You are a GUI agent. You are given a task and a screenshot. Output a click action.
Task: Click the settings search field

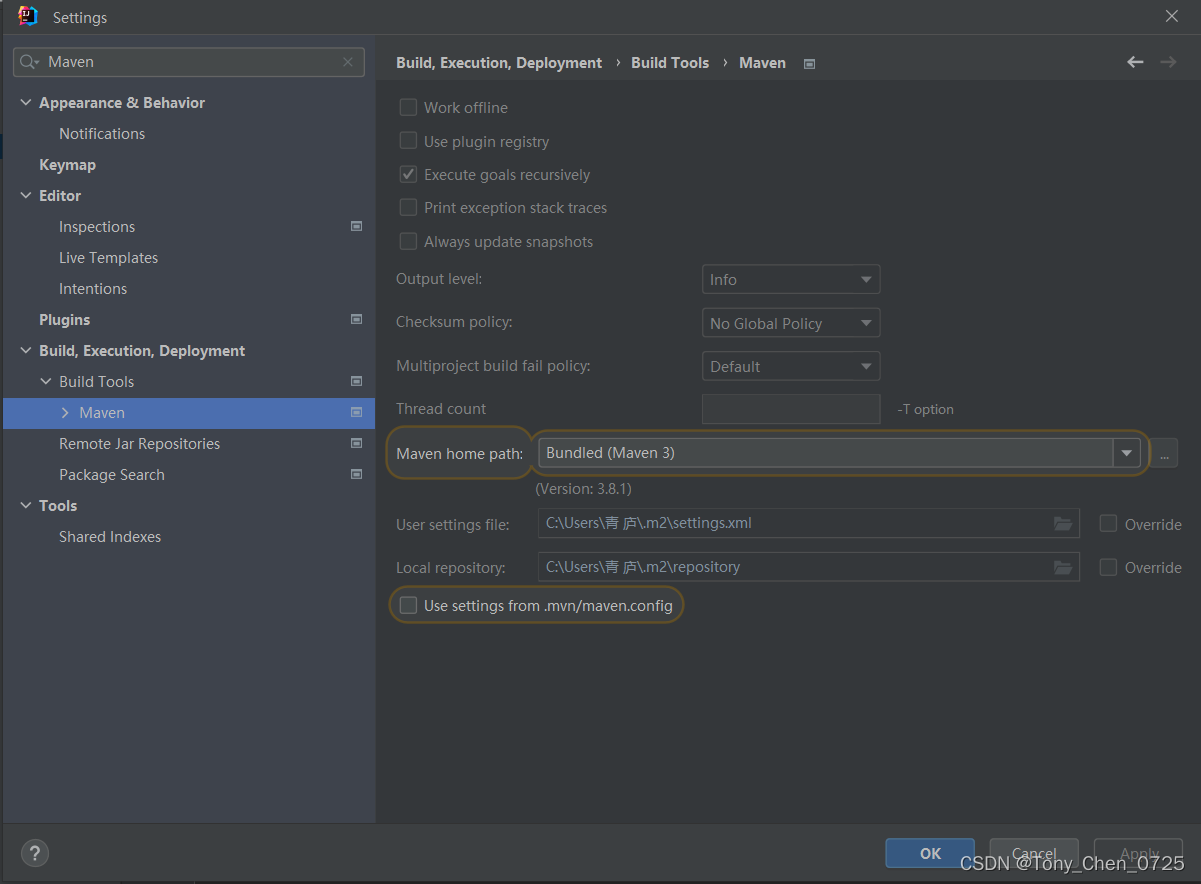point(189,62)
